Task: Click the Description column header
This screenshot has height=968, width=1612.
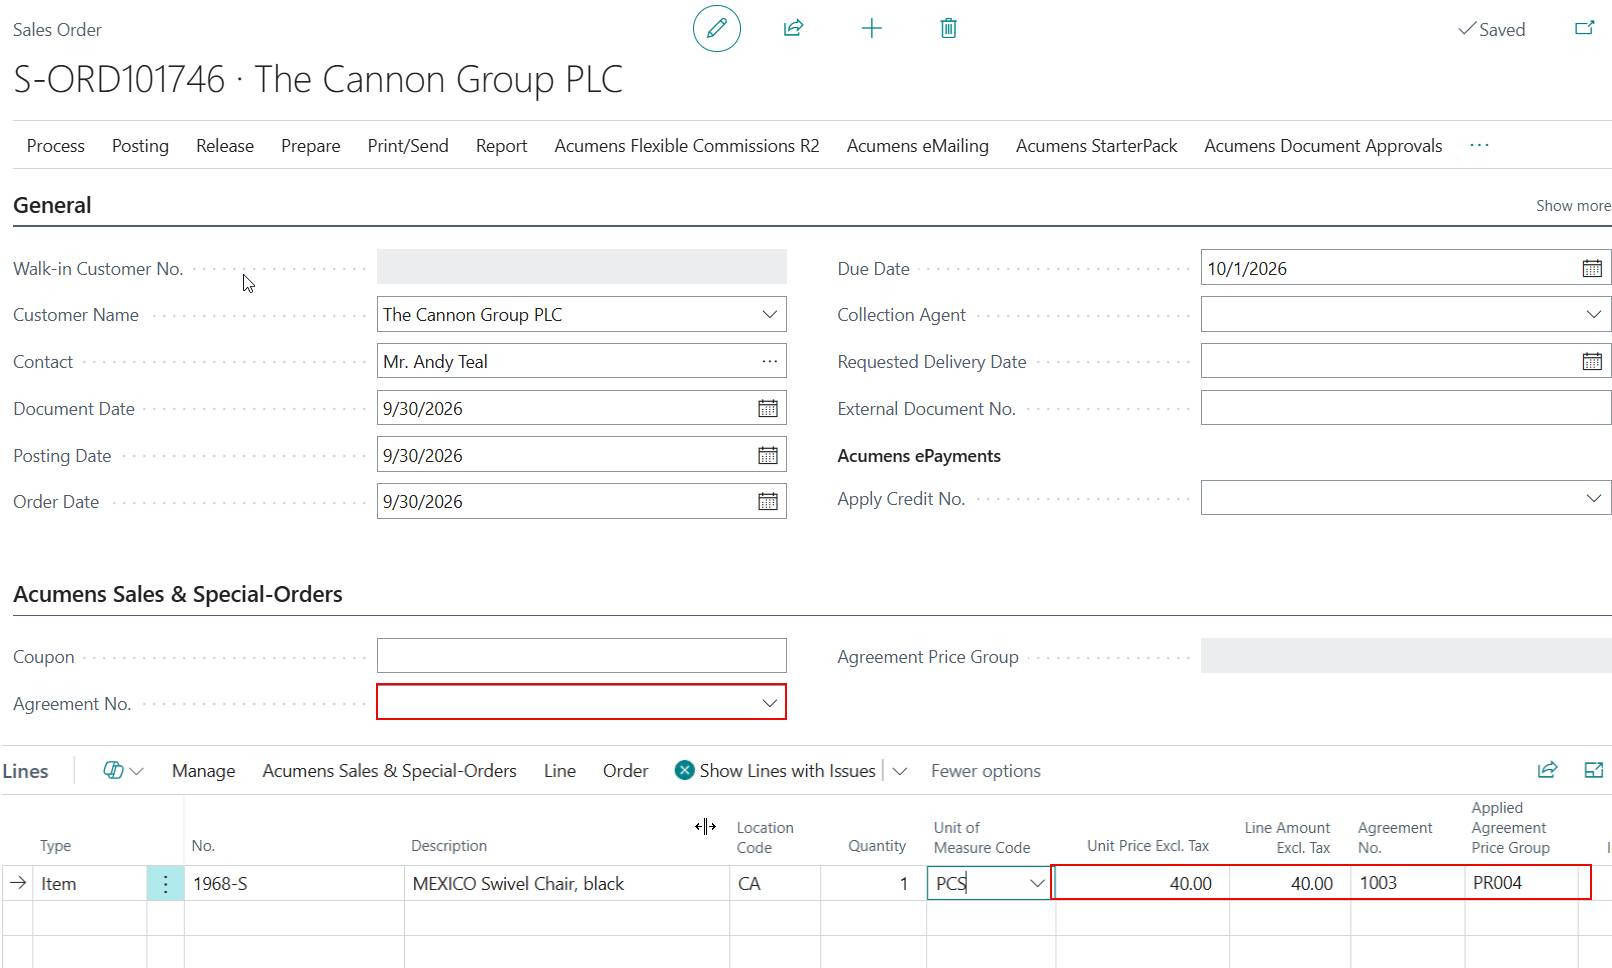Action: point(449,846)
